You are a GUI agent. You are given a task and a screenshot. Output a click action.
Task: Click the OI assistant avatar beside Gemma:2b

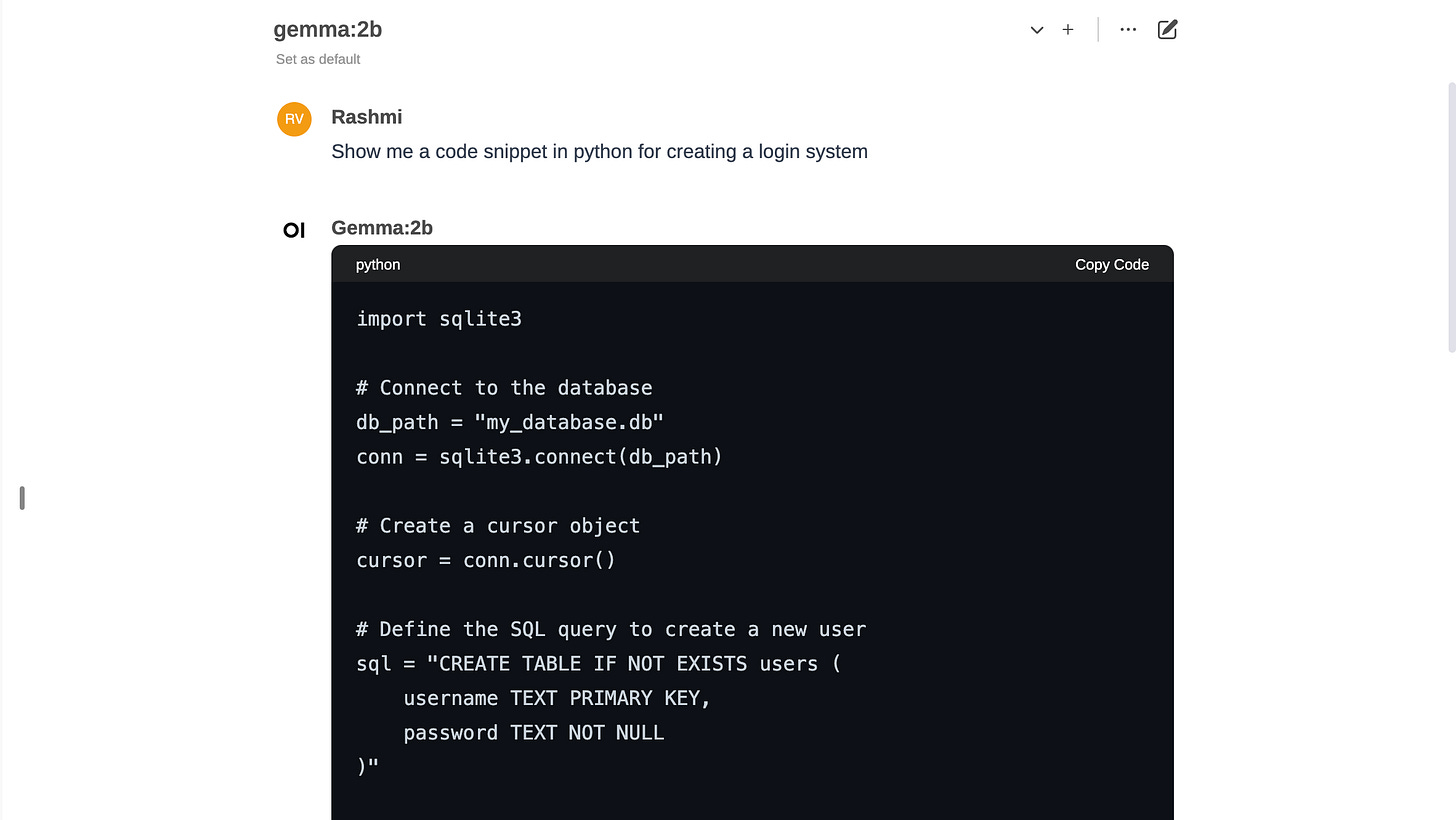pyautogui.click(x=293, y=229)
